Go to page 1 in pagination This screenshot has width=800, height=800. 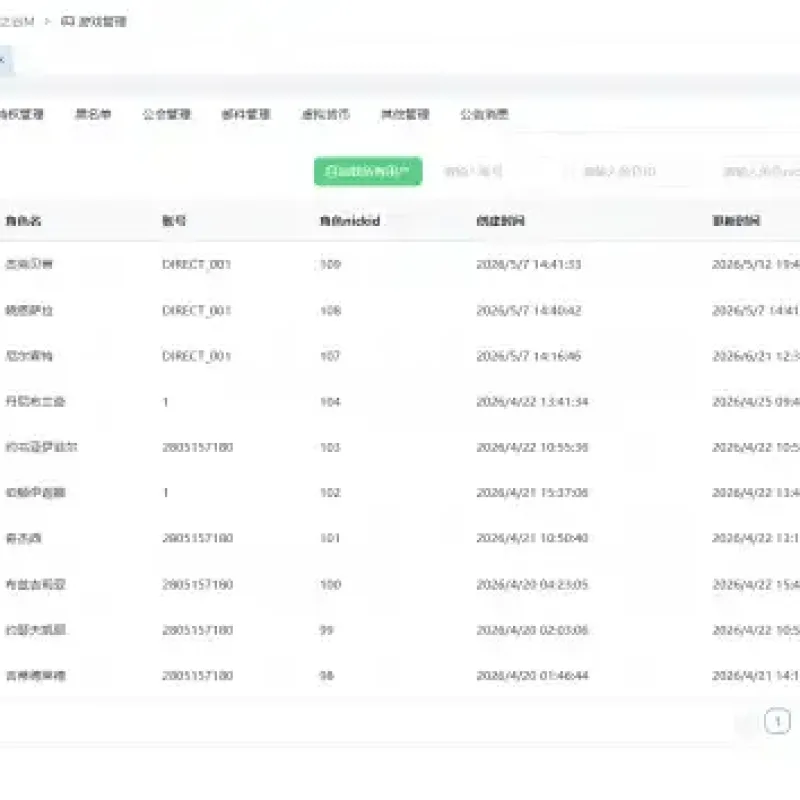[x=777, y=721]
